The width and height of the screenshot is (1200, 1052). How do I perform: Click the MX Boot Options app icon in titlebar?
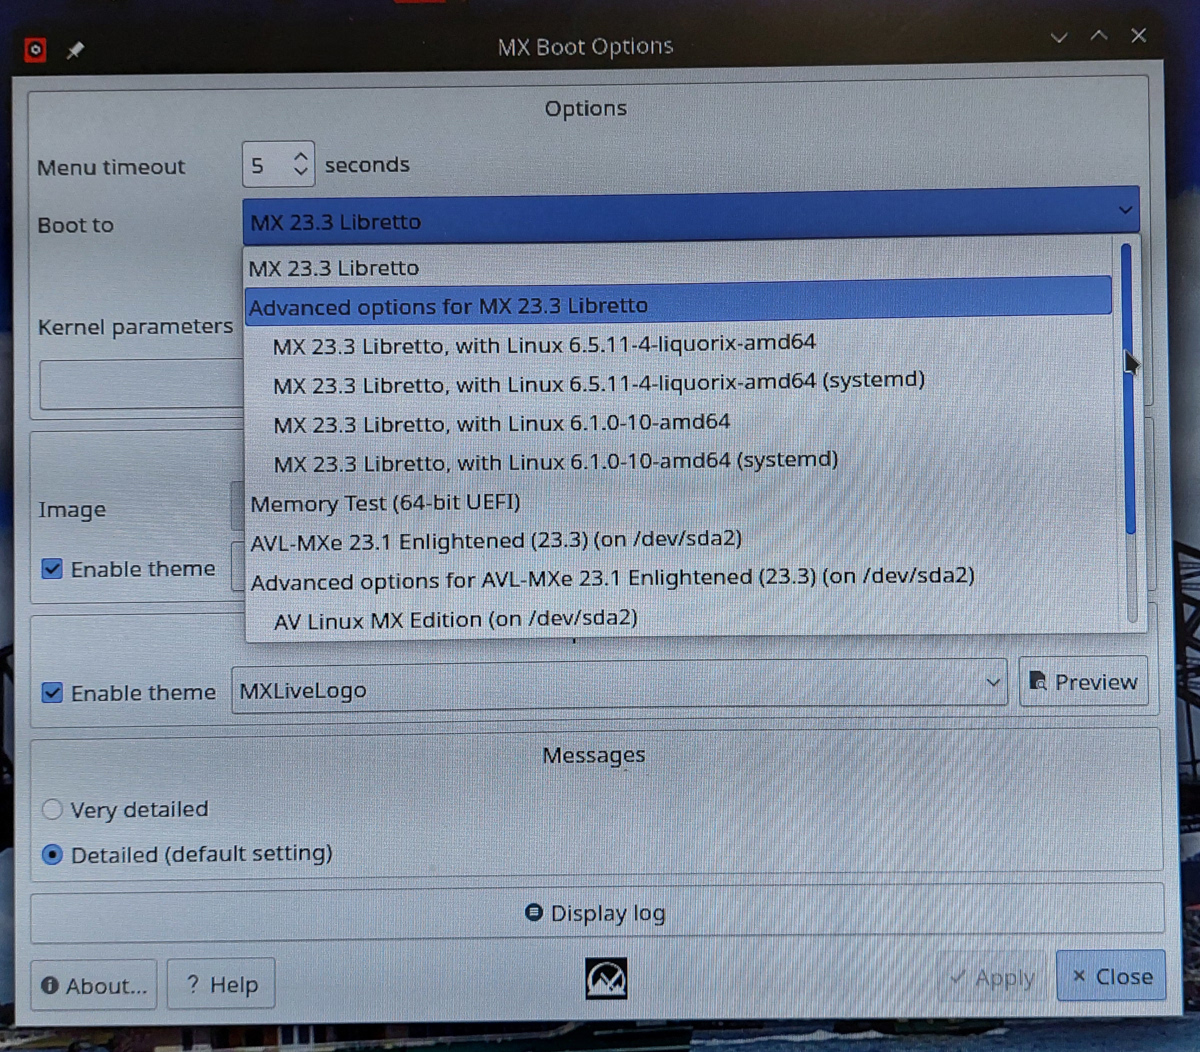tap(35, 50)
